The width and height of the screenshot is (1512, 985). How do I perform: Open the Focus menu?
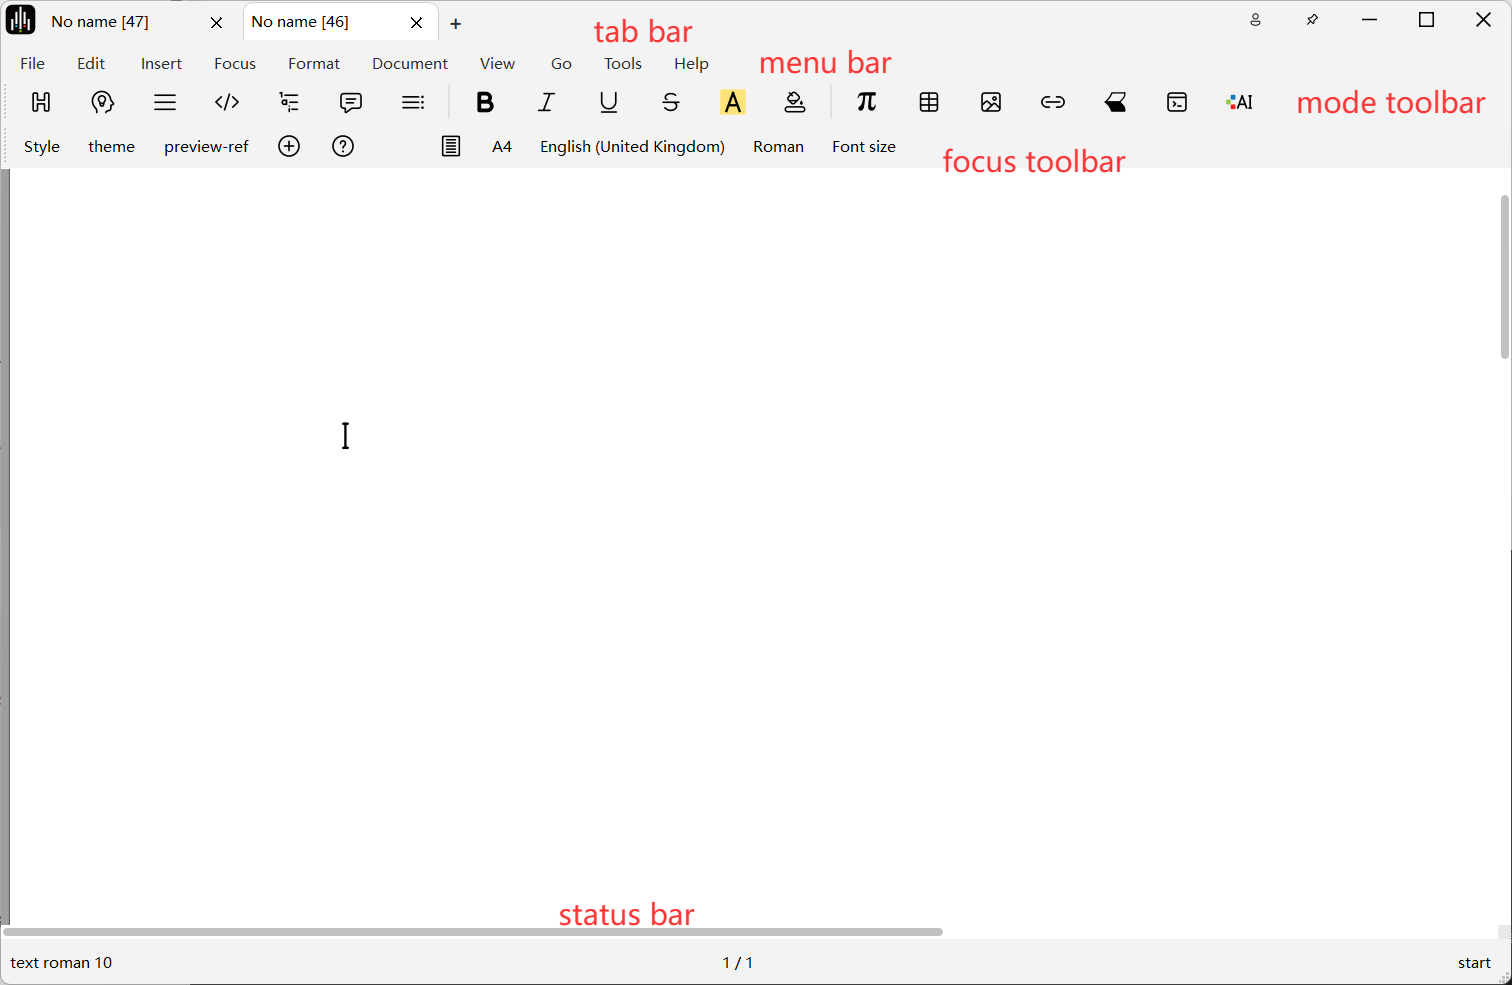click(x=235, y=63)
